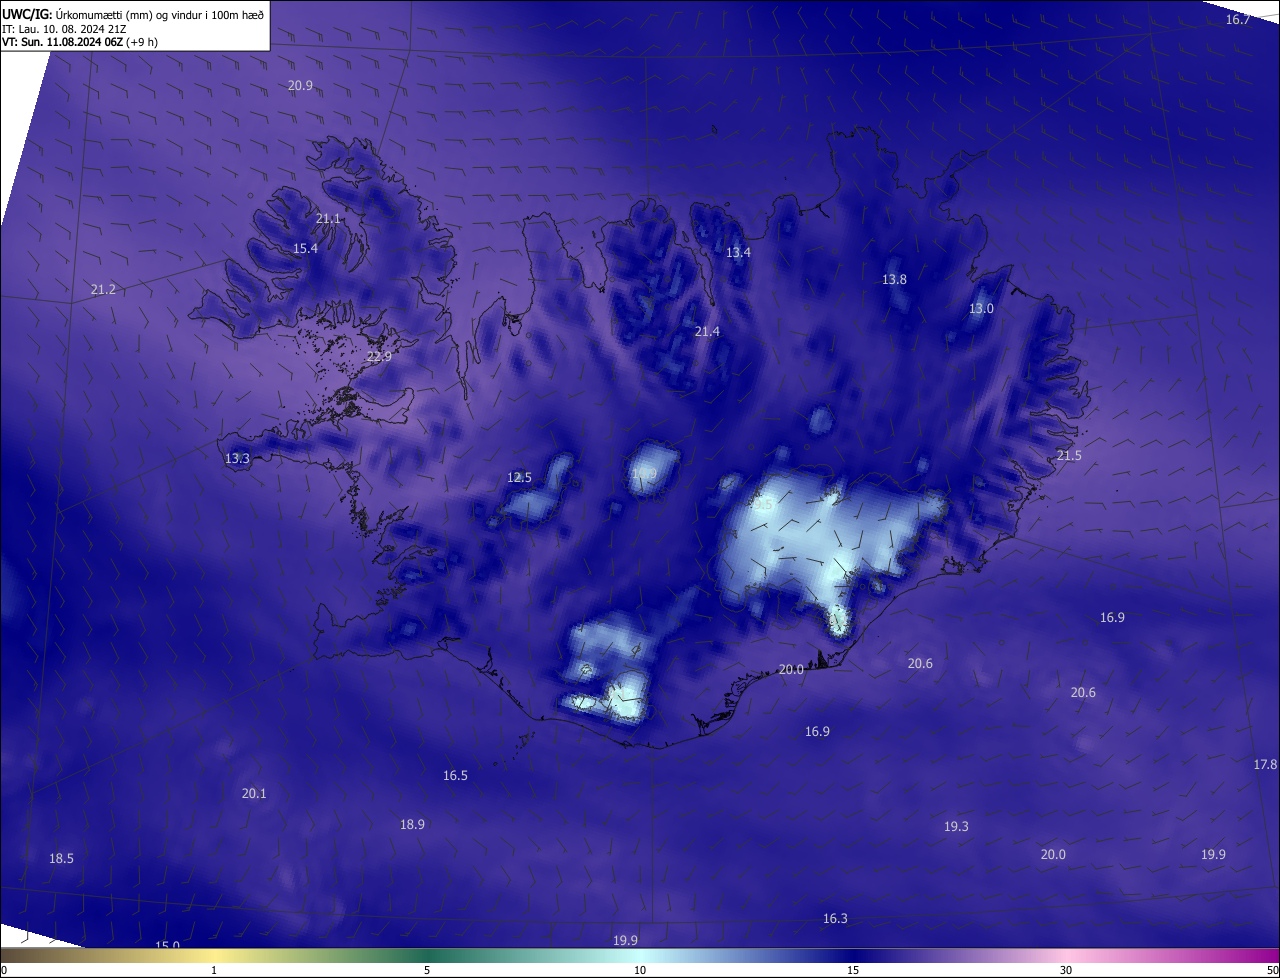Image resolution: width=1280 pixels, height=978 pixels.
Task: Click the initial time "IT: Lau. 10. 08. 2024 21Z"
Action: (64, 29)
